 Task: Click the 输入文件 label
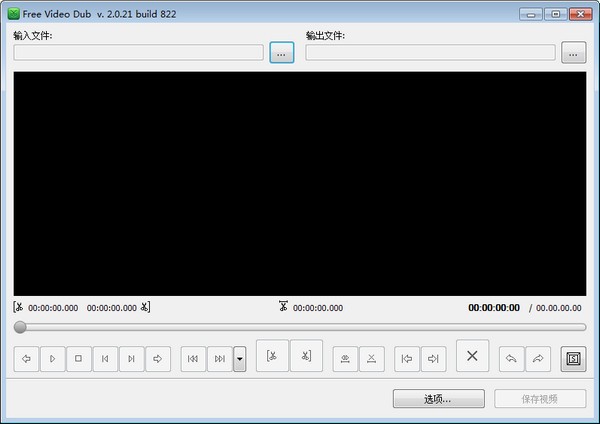coord(33,36)
